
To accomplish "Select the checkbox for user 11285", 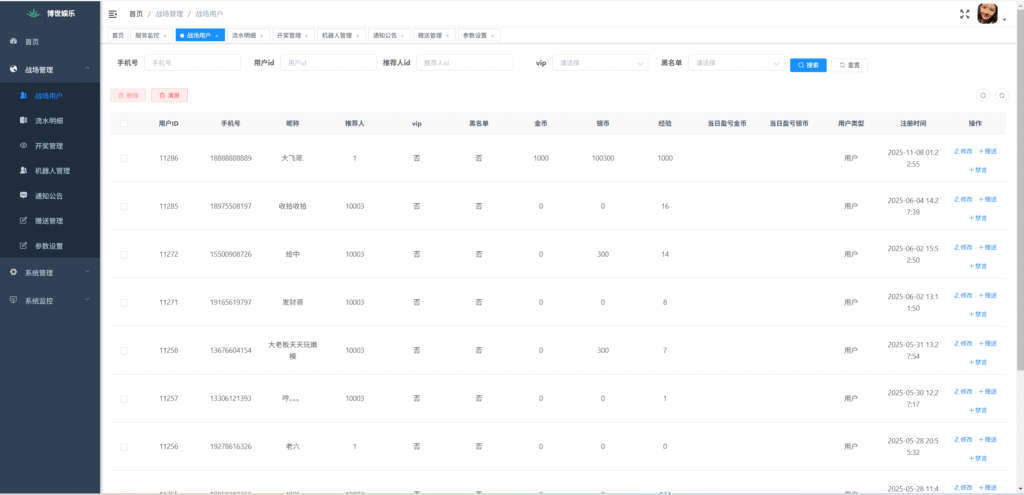I will 124,206.
